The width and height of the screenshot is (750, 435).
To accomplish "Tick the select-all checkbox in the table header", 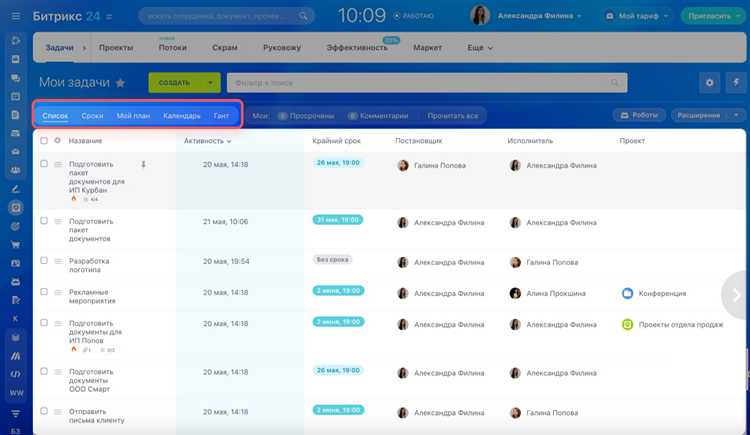I will click(x=44, y=141).
